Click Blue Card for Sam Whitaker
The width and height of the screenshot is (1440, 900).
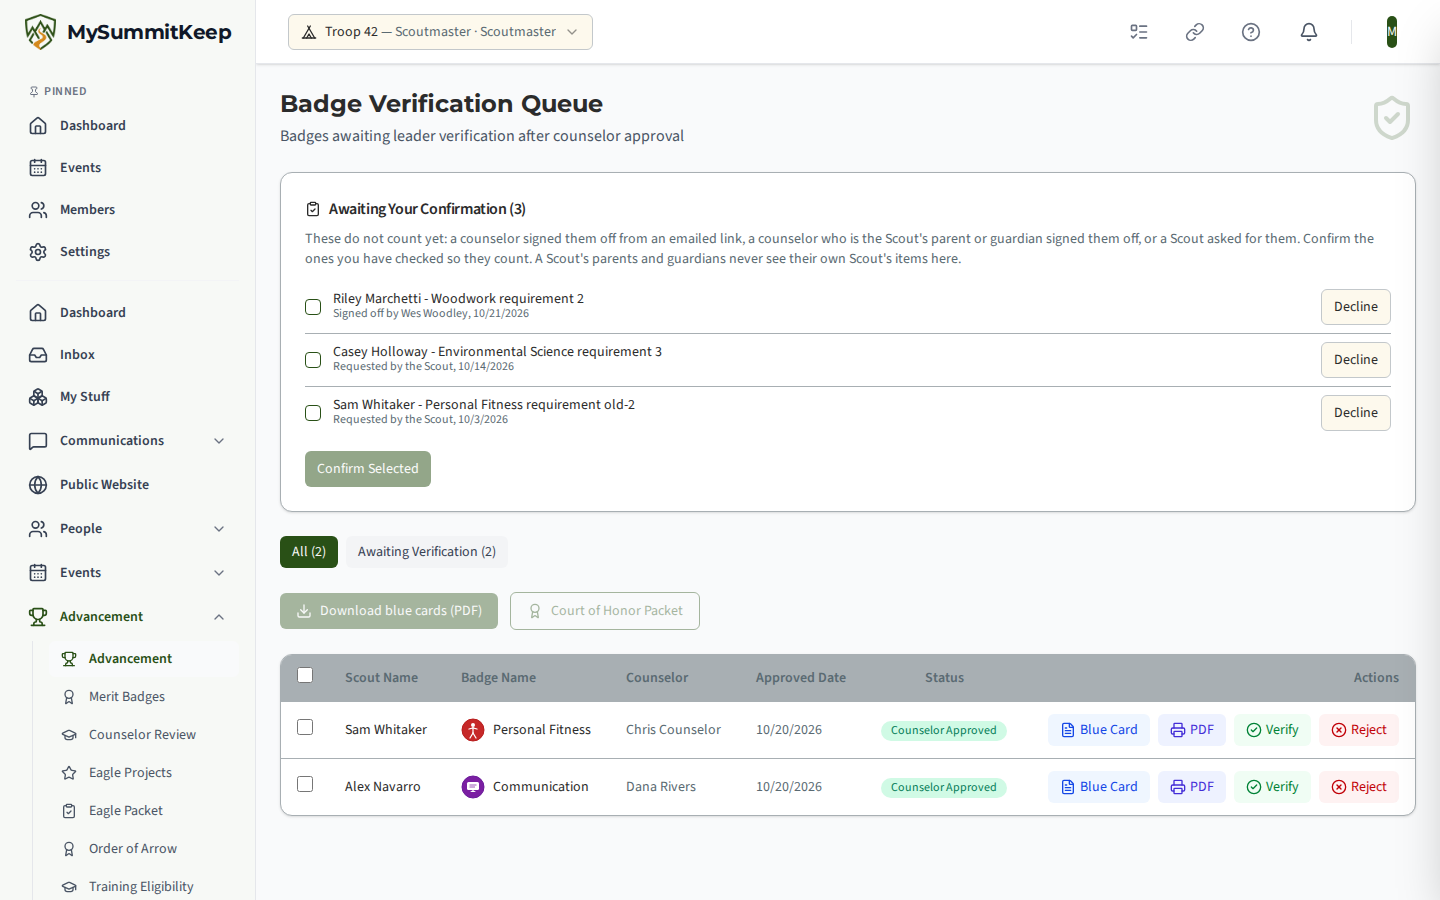pyautogui.click(x=1099, y=730)
